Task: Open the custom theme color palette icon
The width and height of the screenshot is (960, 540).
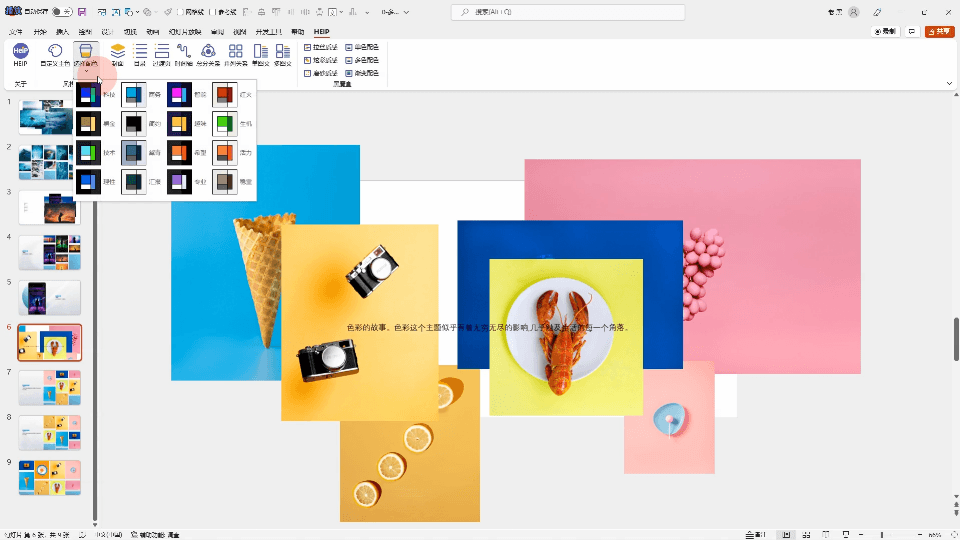Action: coord(55,51)
